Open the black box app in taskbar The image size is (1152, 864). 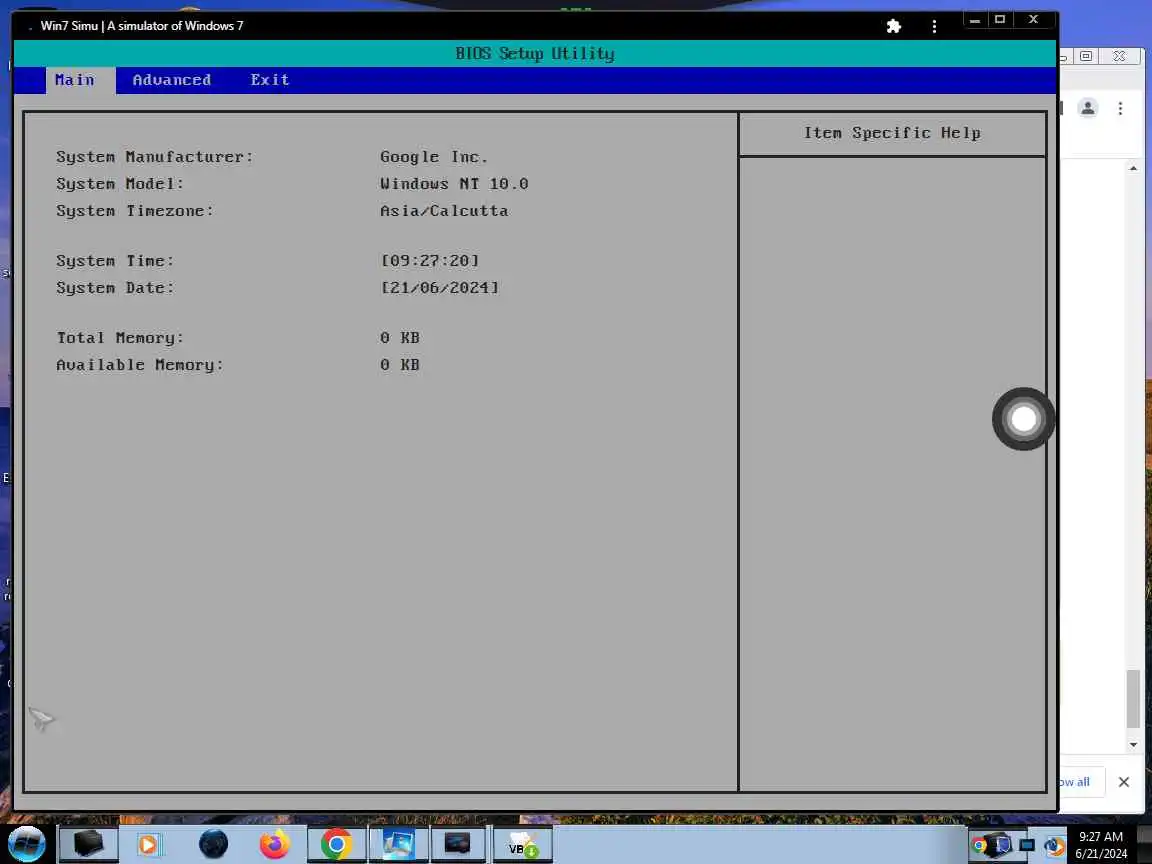click(x=87, y=844)
